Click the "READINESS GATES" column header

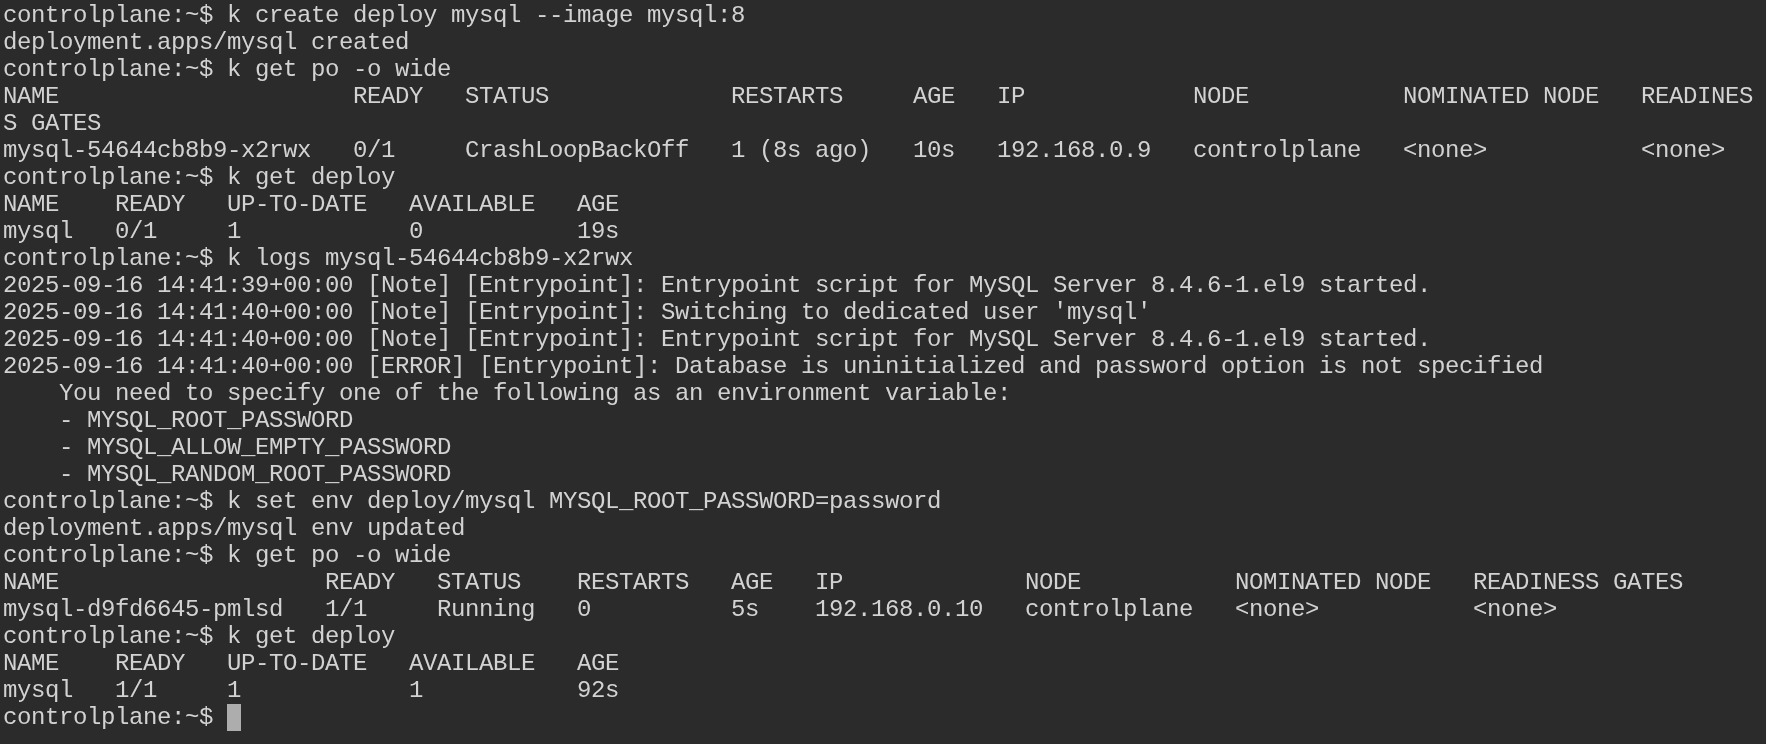coord(1577,582)
